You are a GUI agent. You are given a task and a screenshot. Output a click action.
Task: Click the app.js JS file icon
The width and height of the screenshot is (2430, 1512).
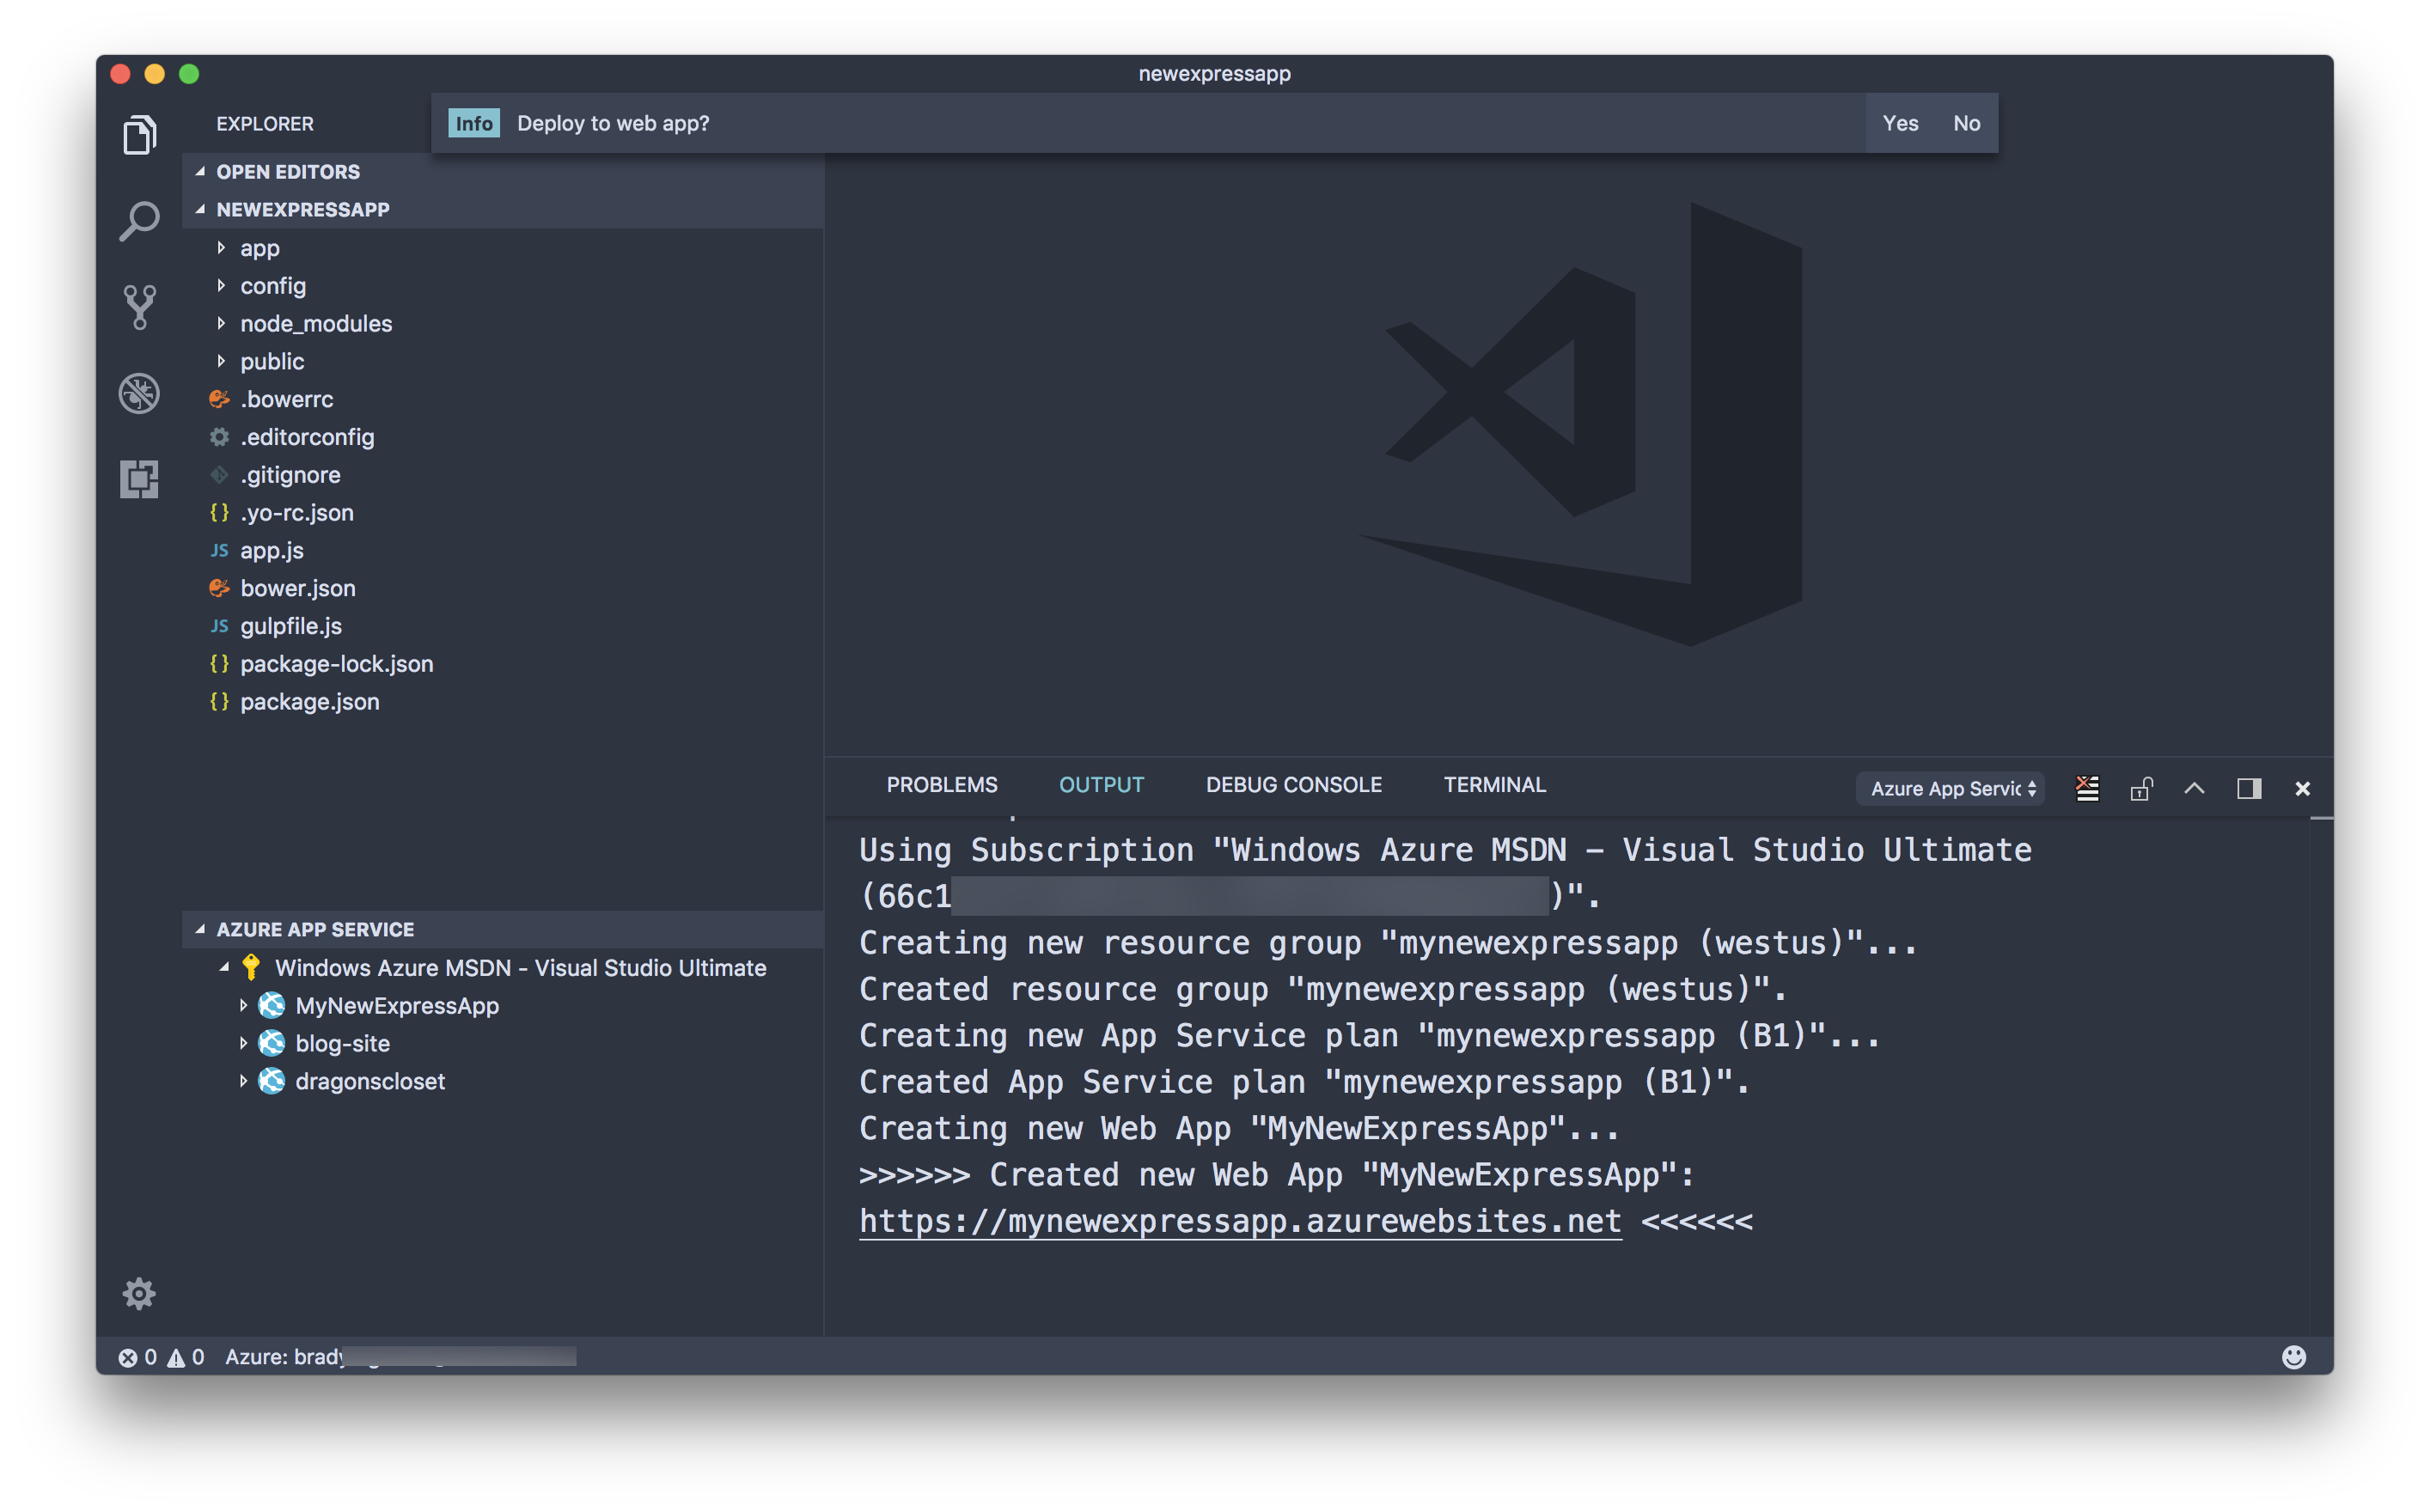click(219, 550)
